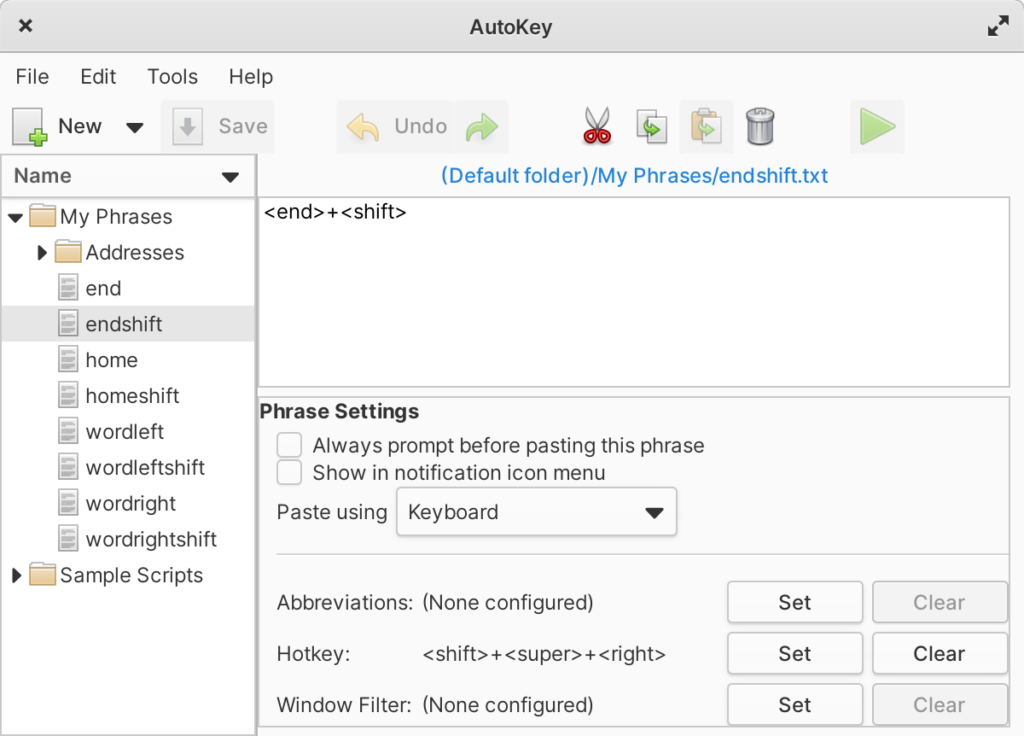This screenshot has width=1024, height=736.
Task: Click inside the phrase text editor
Action: pyautogui.click(x=634, y=293)
